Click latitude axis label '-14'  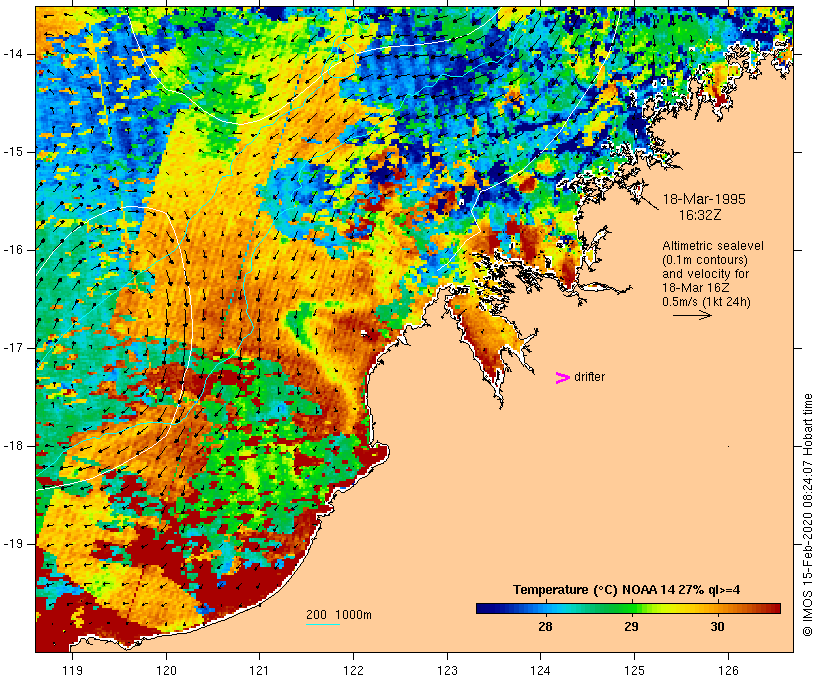click(x=13, y=54)
